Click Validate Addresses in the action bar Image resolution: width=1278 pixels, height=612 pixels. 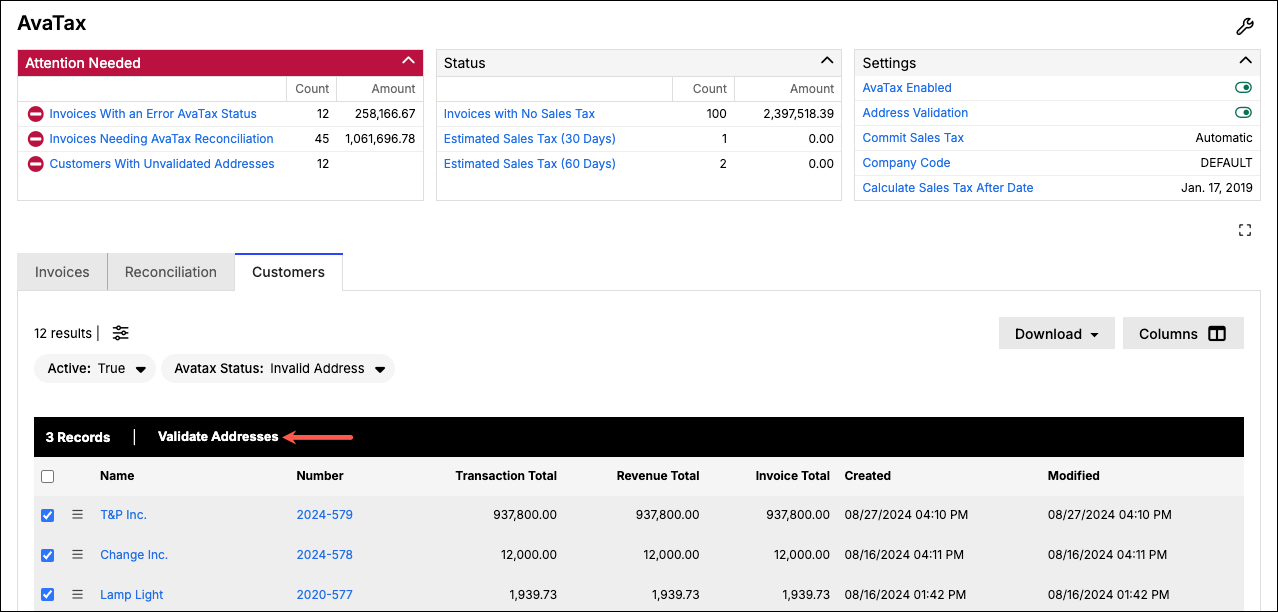click(x=218, y=437)
